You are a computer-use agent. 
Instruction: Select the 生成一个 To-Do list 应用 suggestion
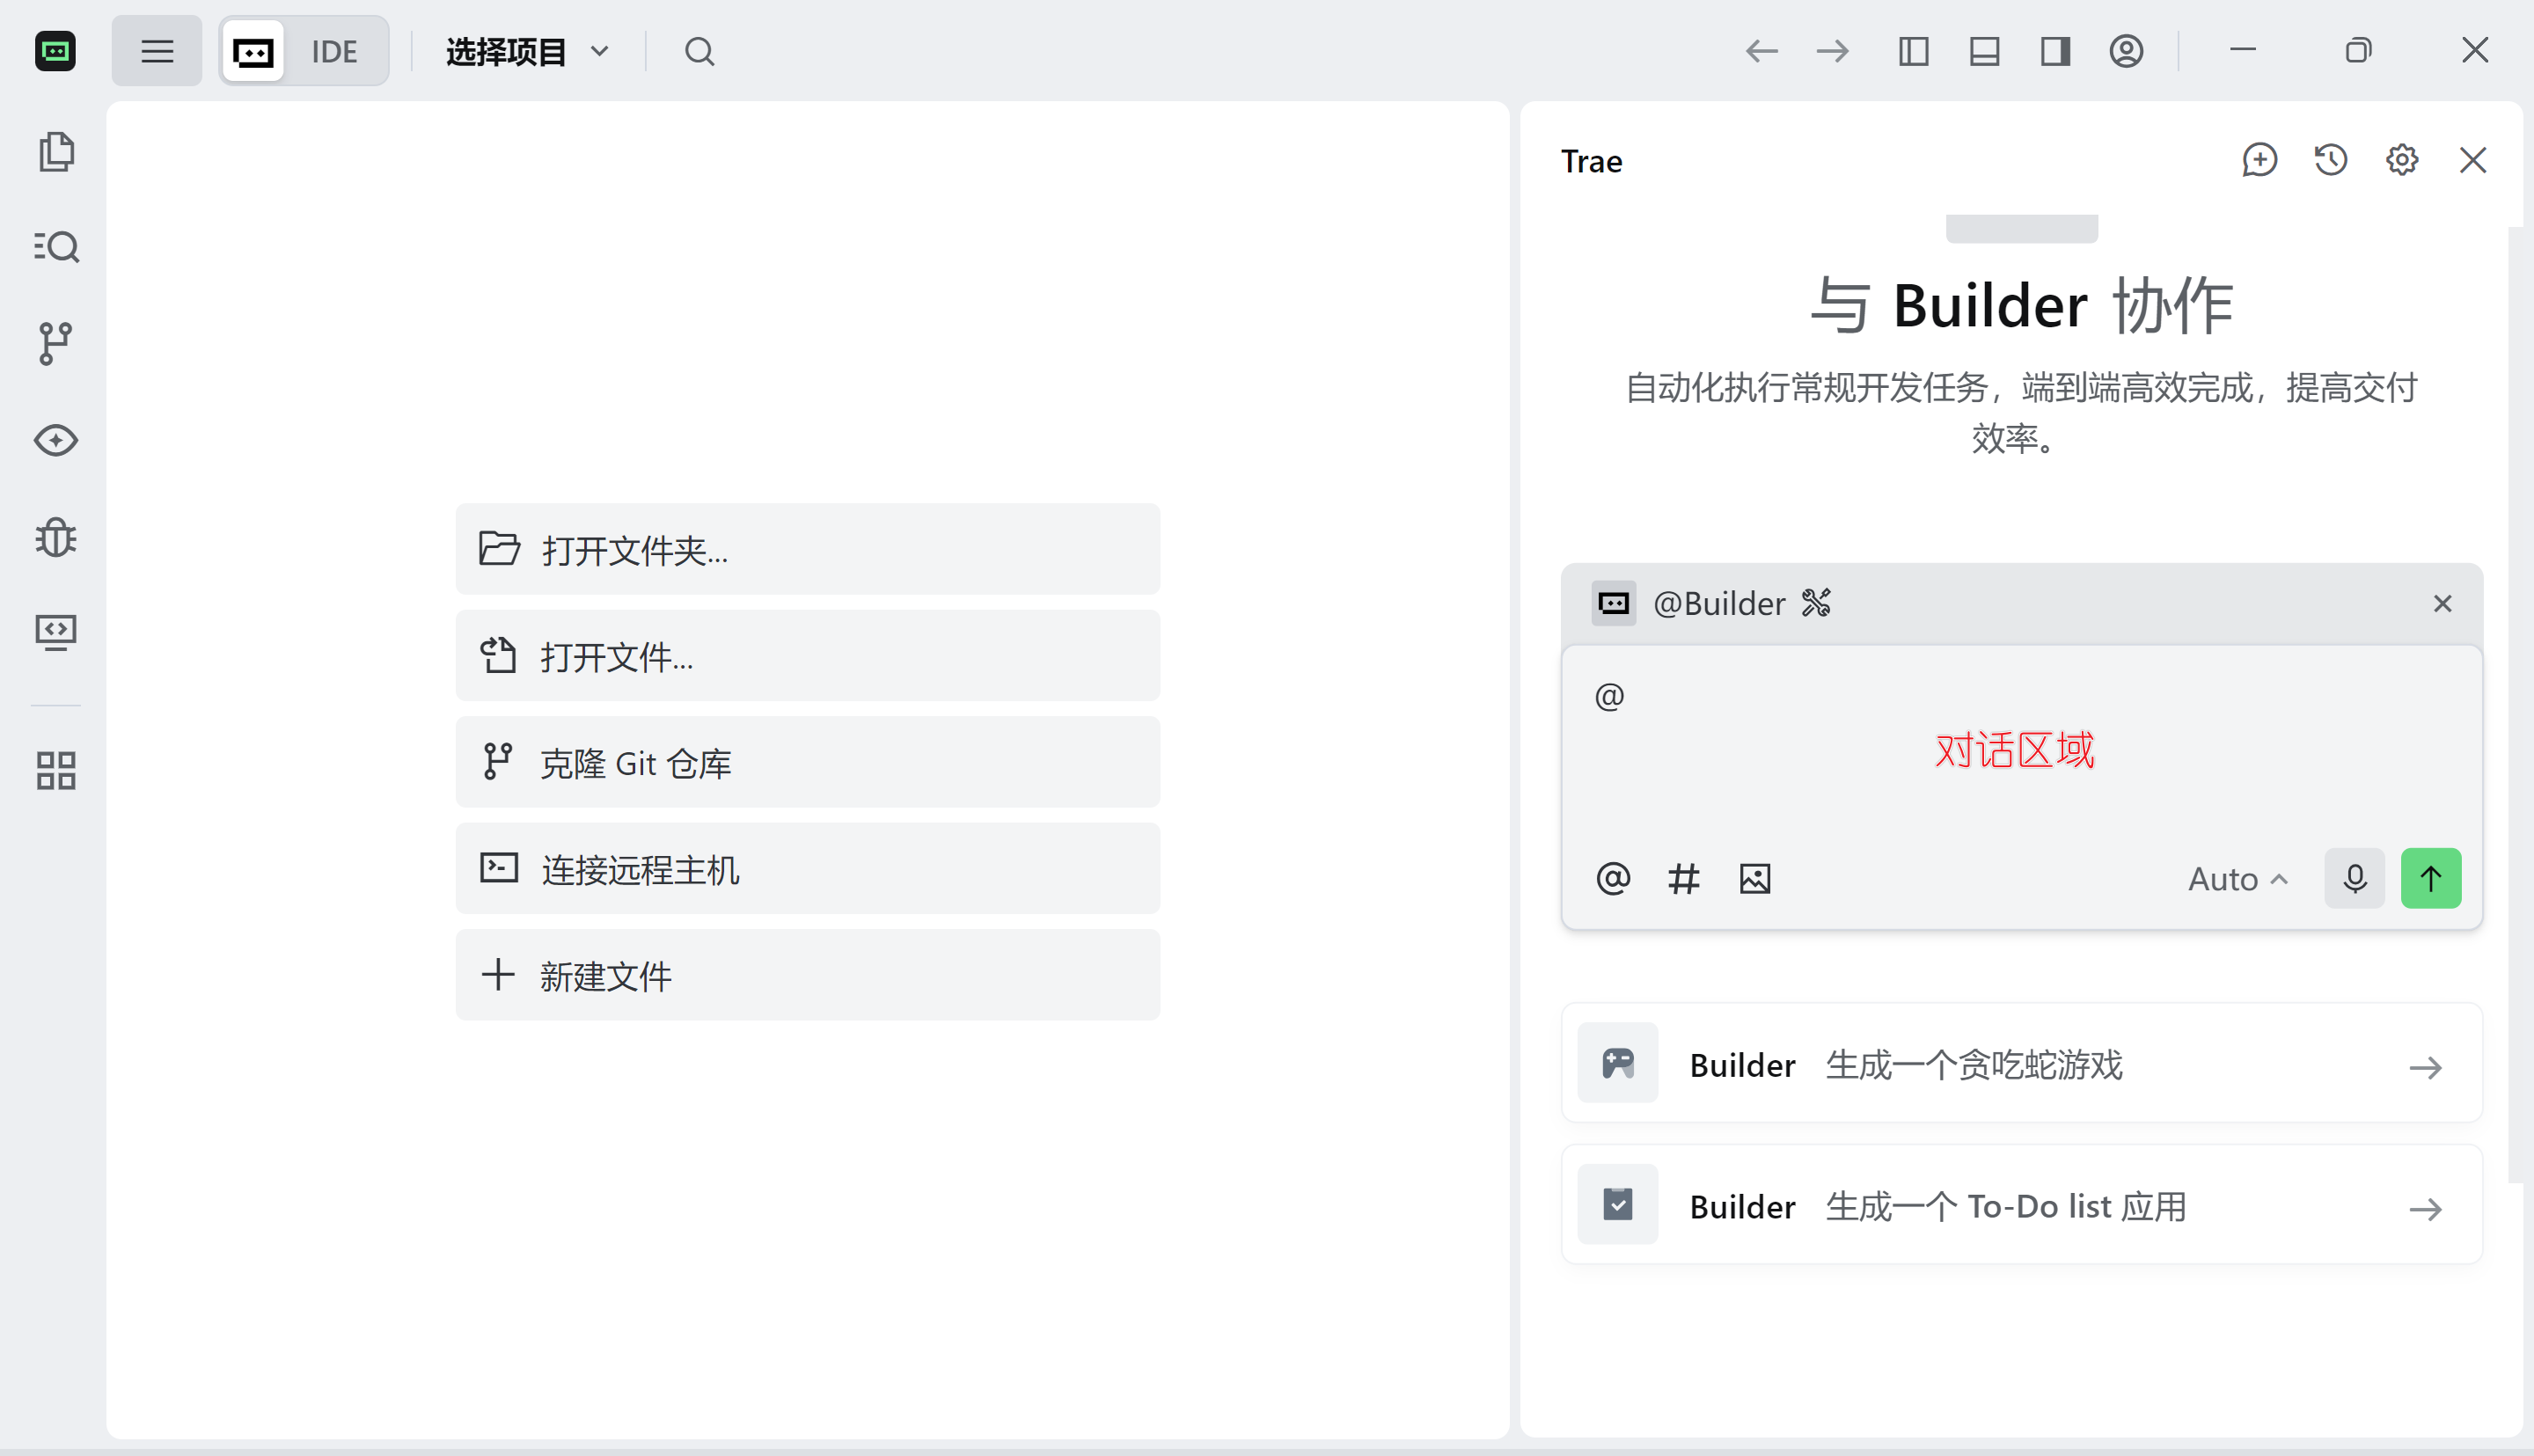(x=2022, y=1204)
